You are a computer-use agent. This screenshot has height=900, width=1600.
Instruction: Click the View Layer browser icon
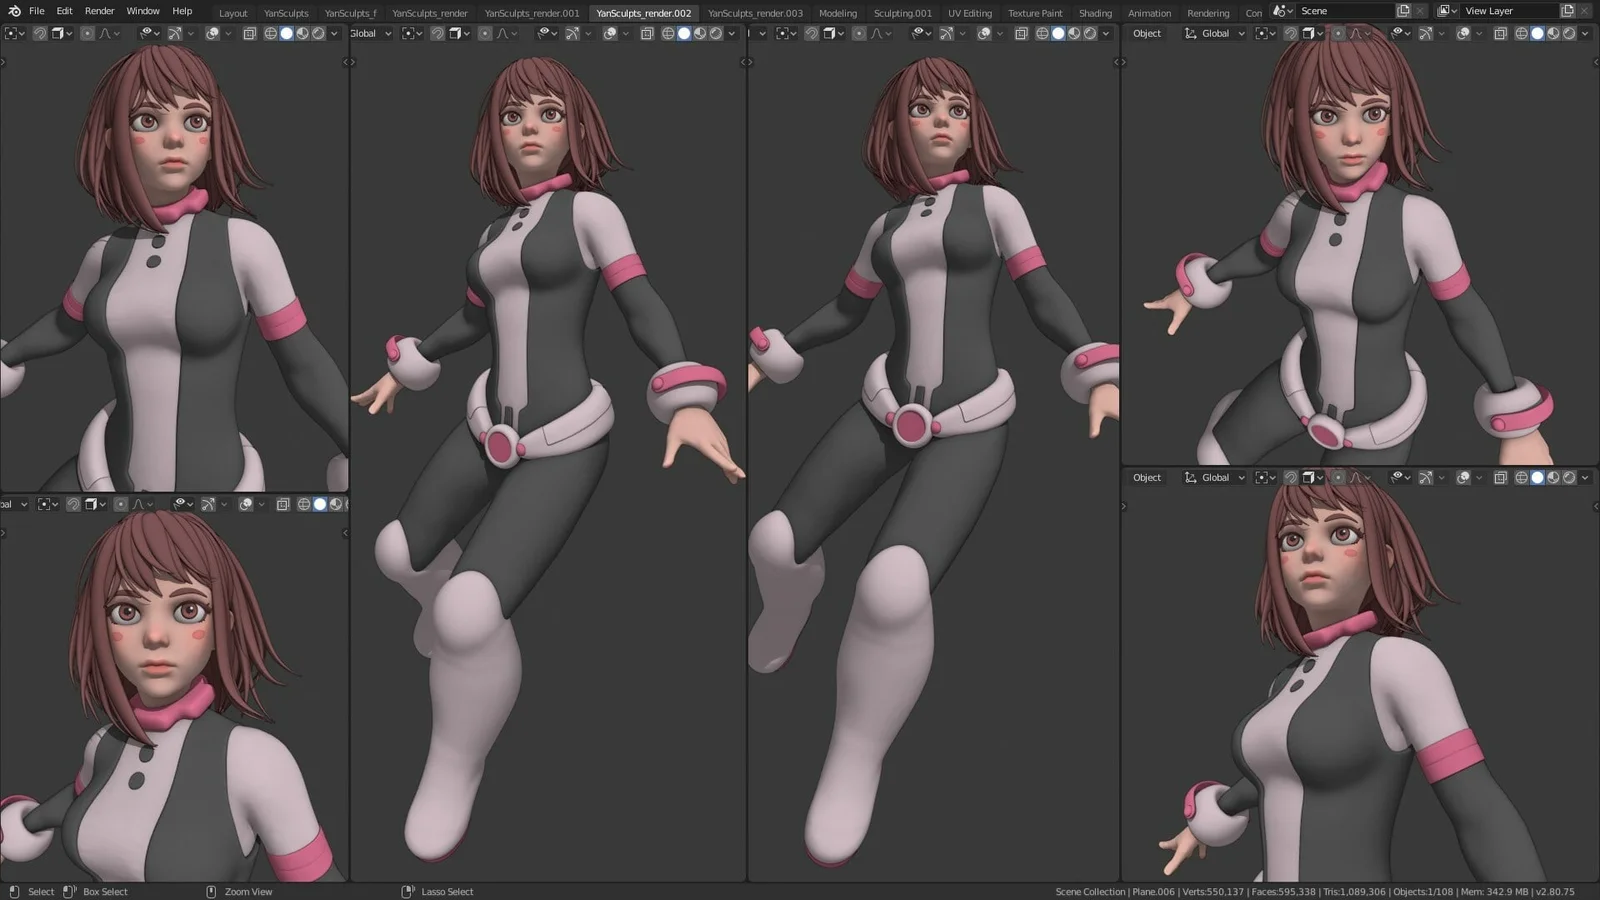click(1444, 10)
